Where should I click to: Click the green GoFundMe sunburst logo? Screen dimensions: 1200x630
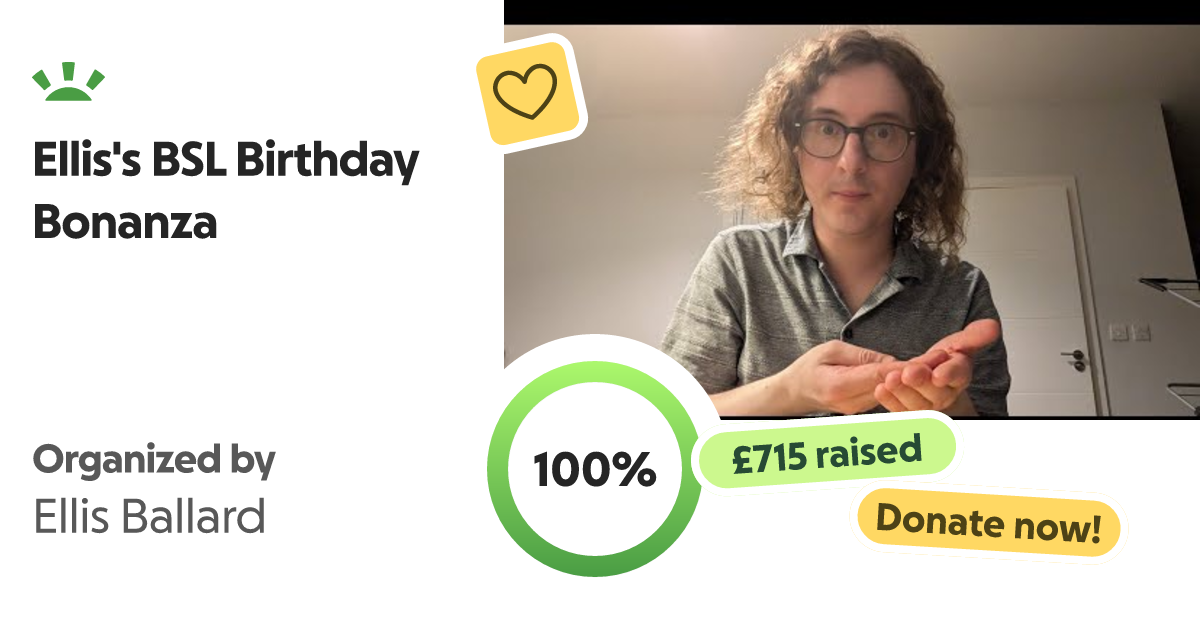click(x=68, y=82)
